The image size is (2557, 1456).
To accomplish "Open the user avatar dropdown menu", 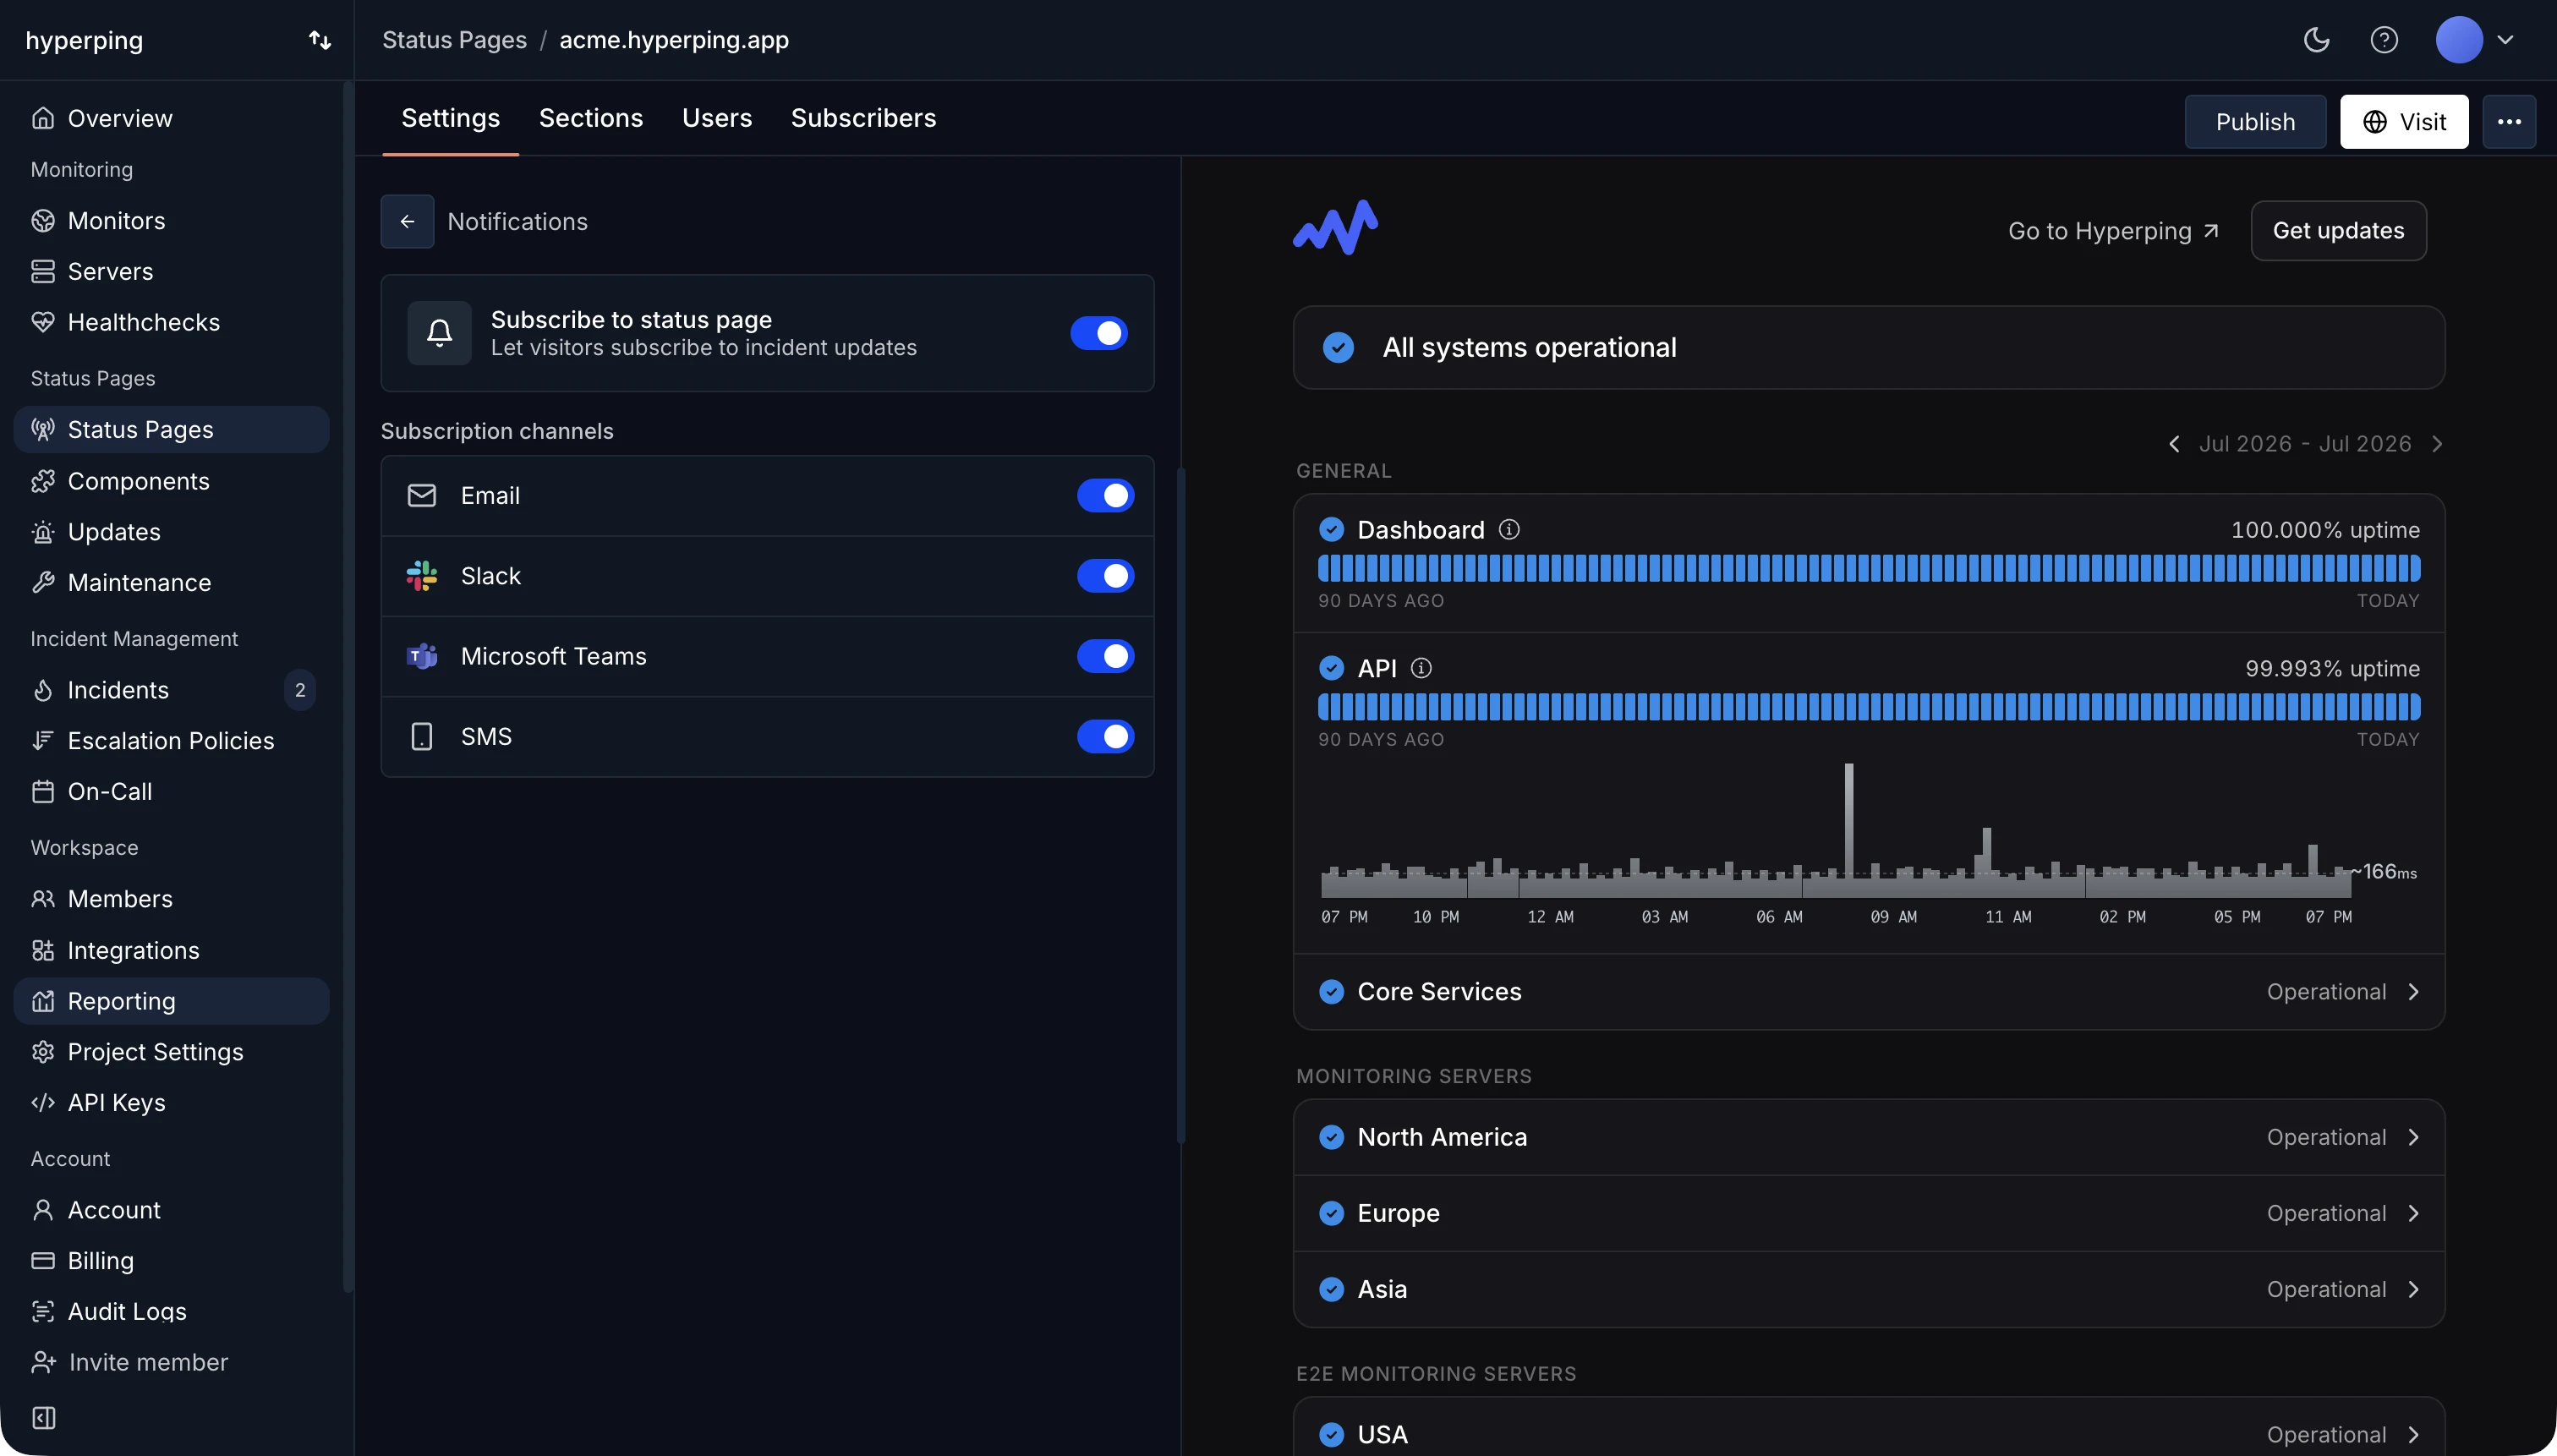I will pos(2475,40).
